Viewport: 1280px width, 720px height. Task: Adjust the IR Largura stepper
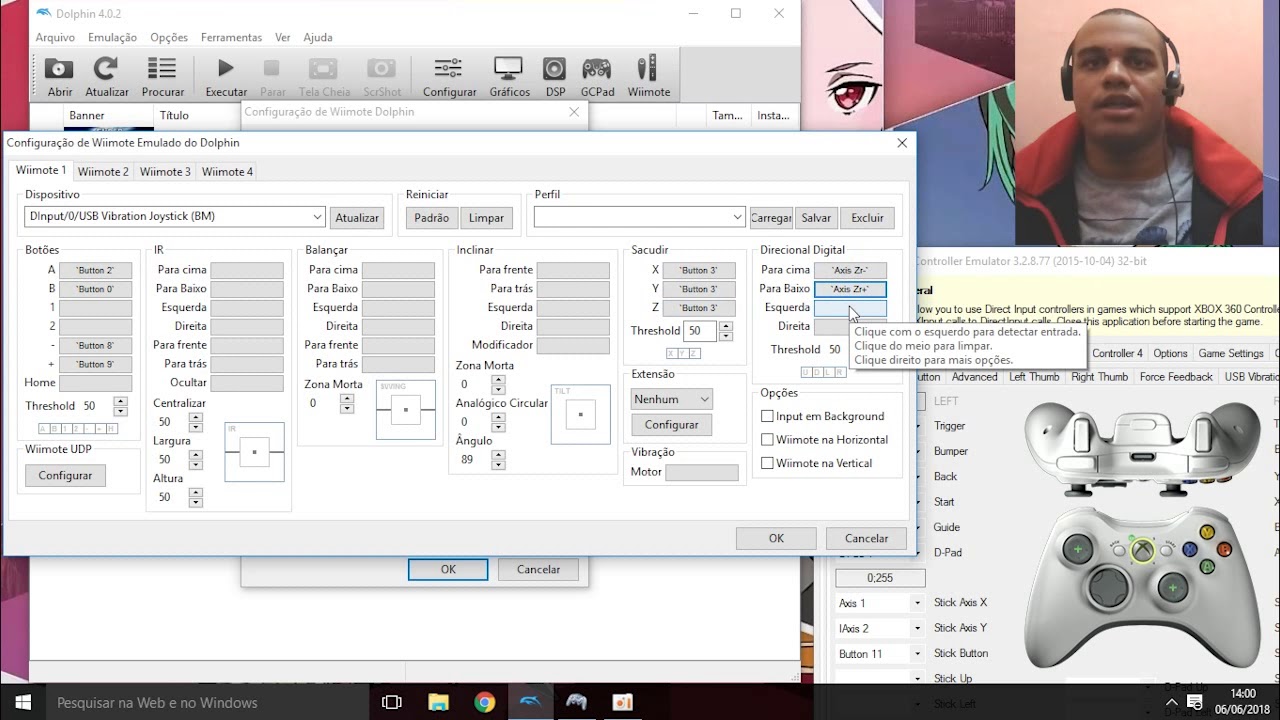click(195, 459)
